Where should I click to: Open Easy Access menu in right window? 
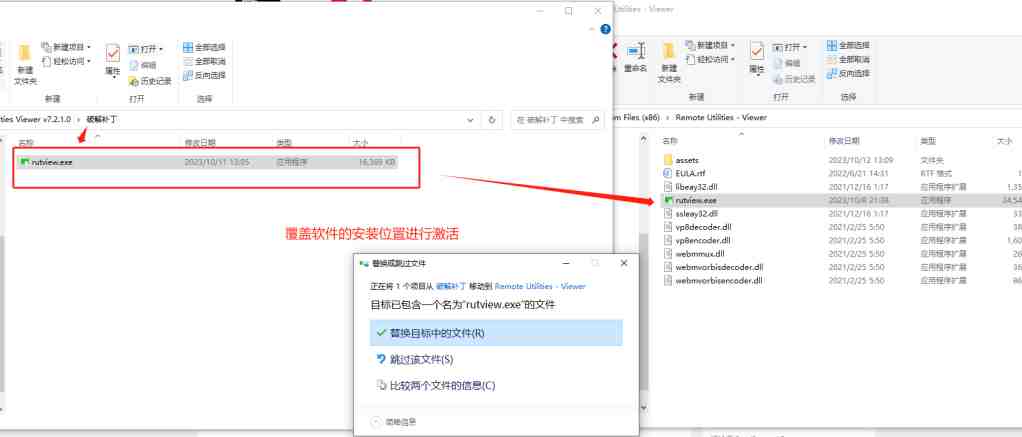(x=710, y=59)
